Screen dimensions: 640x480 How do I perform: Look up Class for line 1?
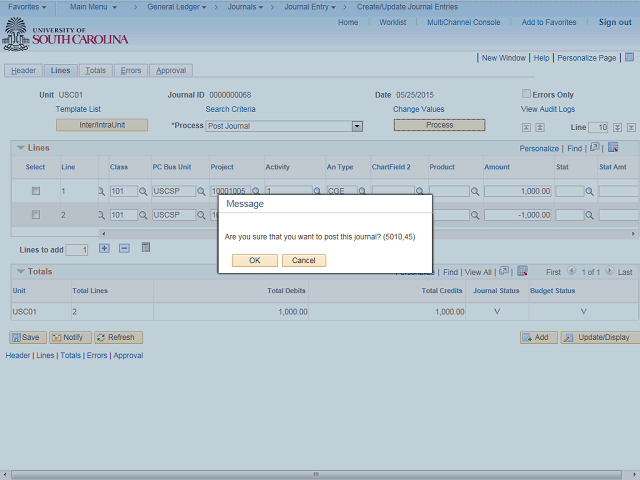(x=143, y=191)
